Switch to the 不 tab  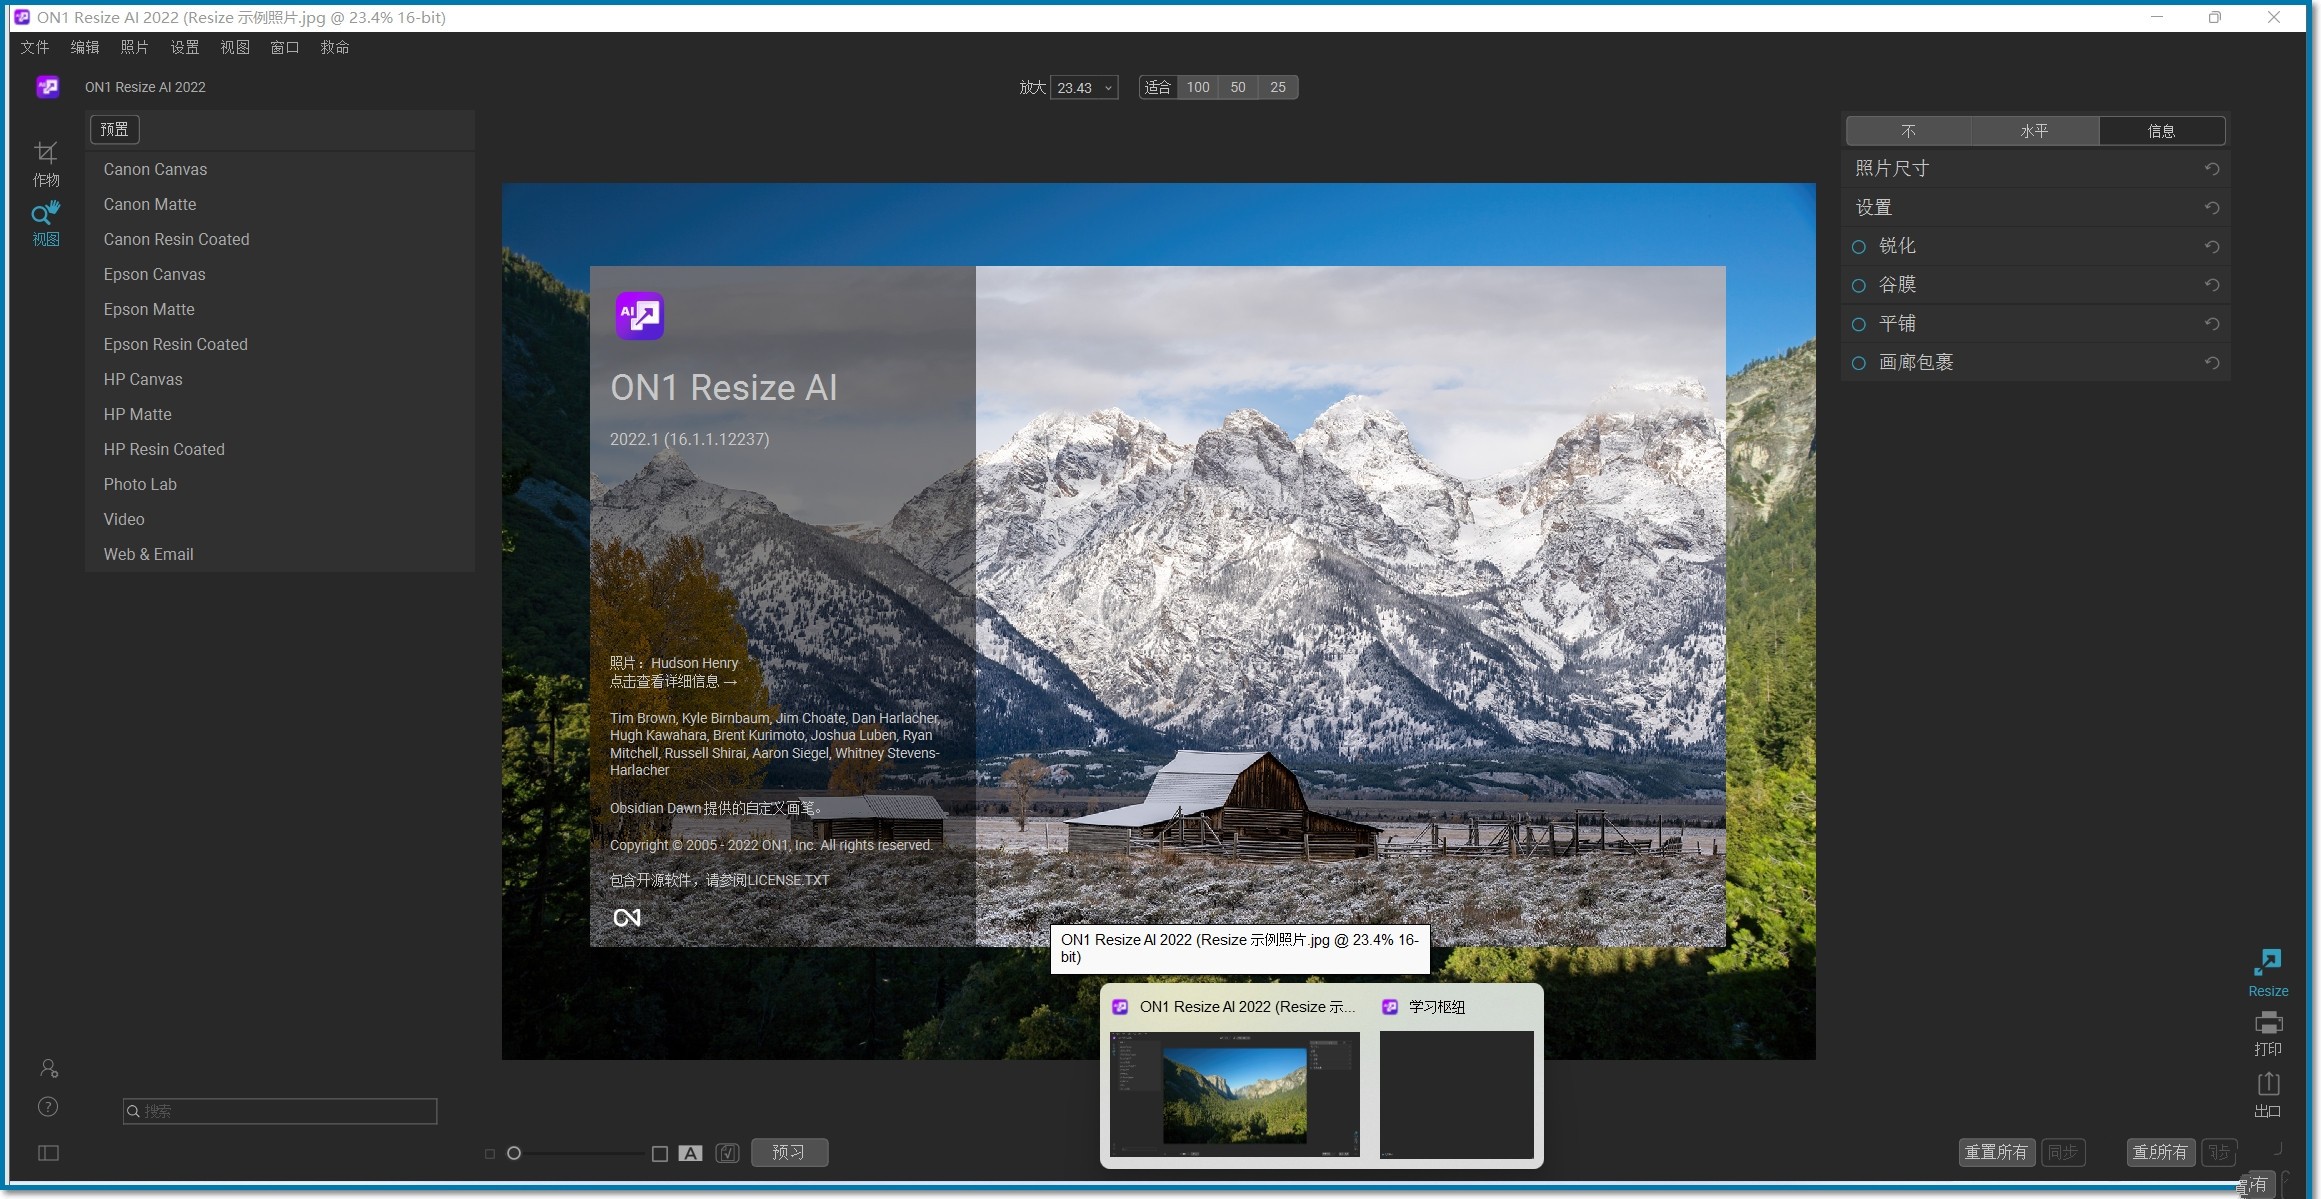(x=1909, y=131)
